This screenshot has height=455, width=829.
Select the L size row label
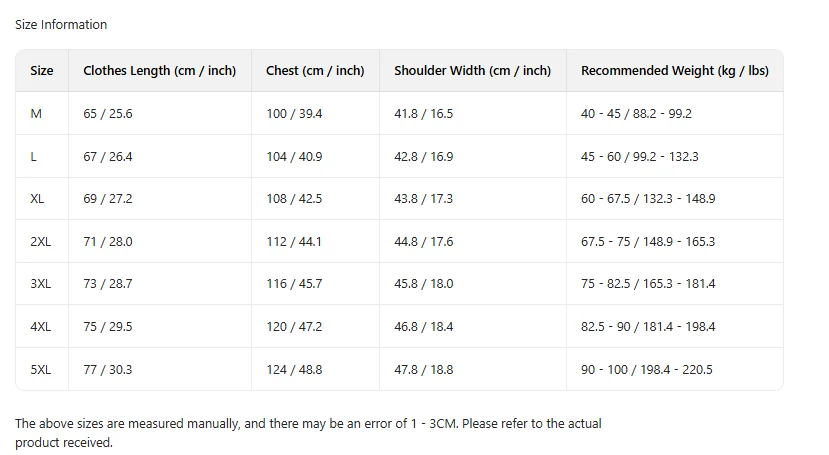pyautogui.click(x=34, y=157)
